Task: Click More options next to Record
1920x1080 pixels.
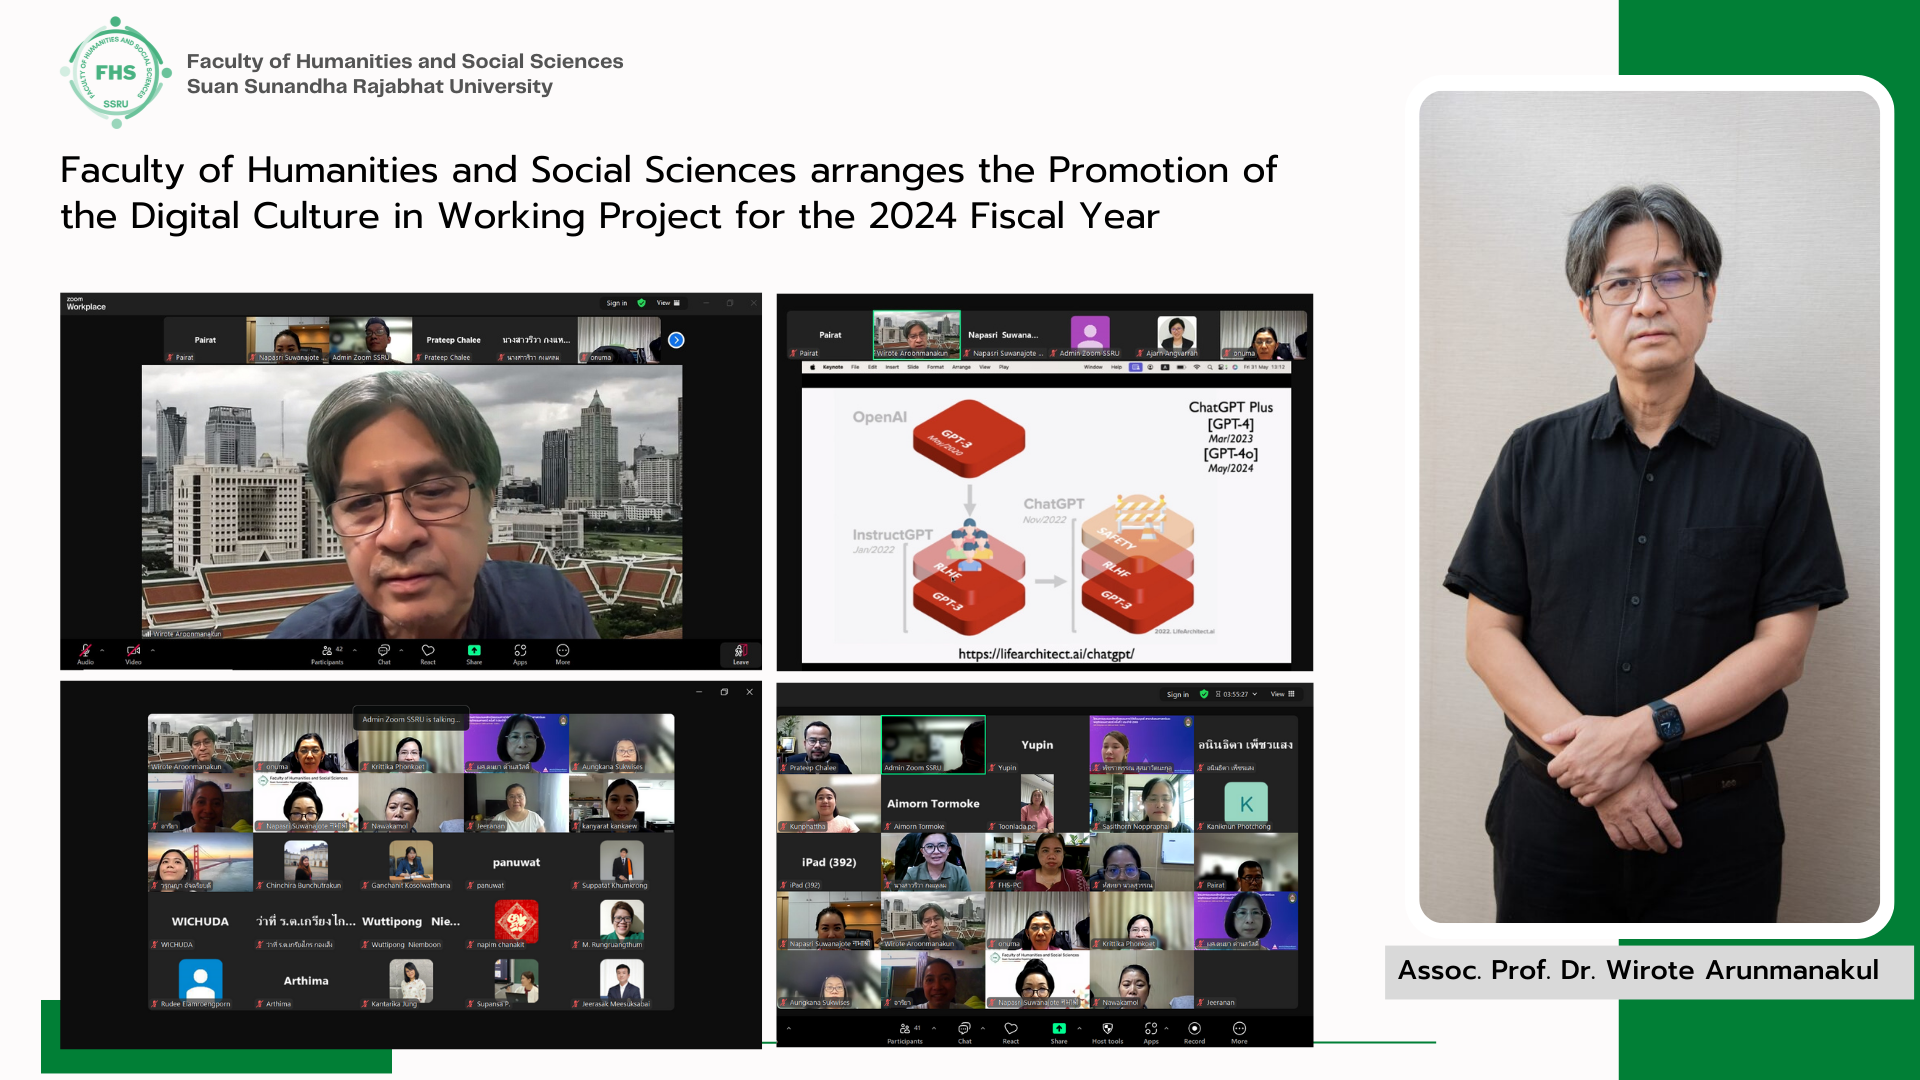Action: pyautogui.click(x=1239, y=1030)
